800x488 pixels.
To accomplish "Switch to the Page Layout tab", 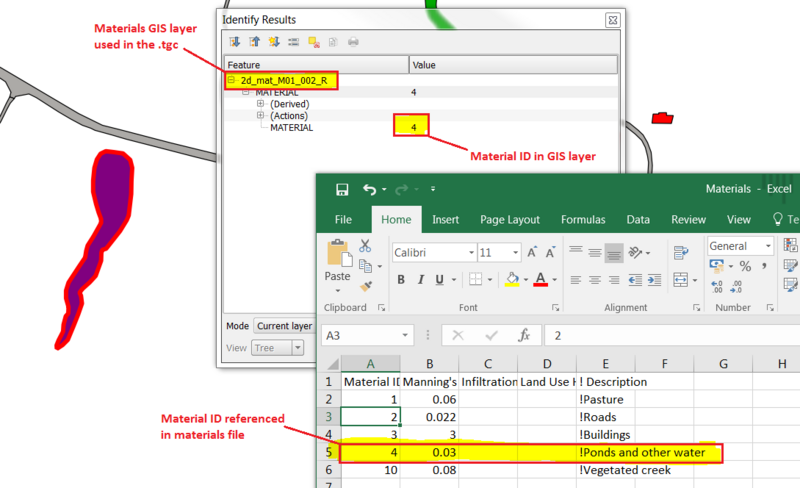I will click(x=510, y=219).
